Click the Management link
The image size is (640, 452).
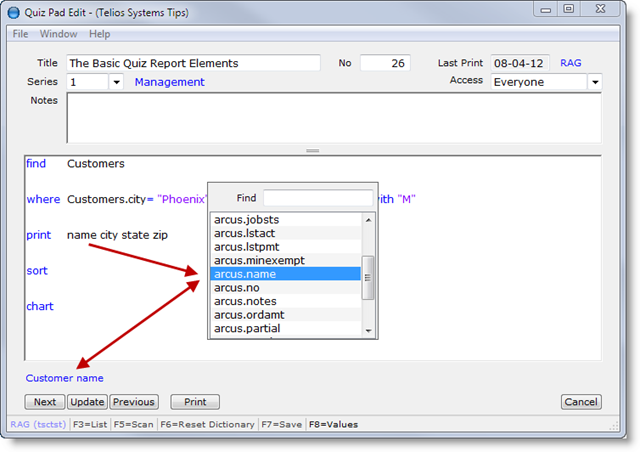pos(170,82)
